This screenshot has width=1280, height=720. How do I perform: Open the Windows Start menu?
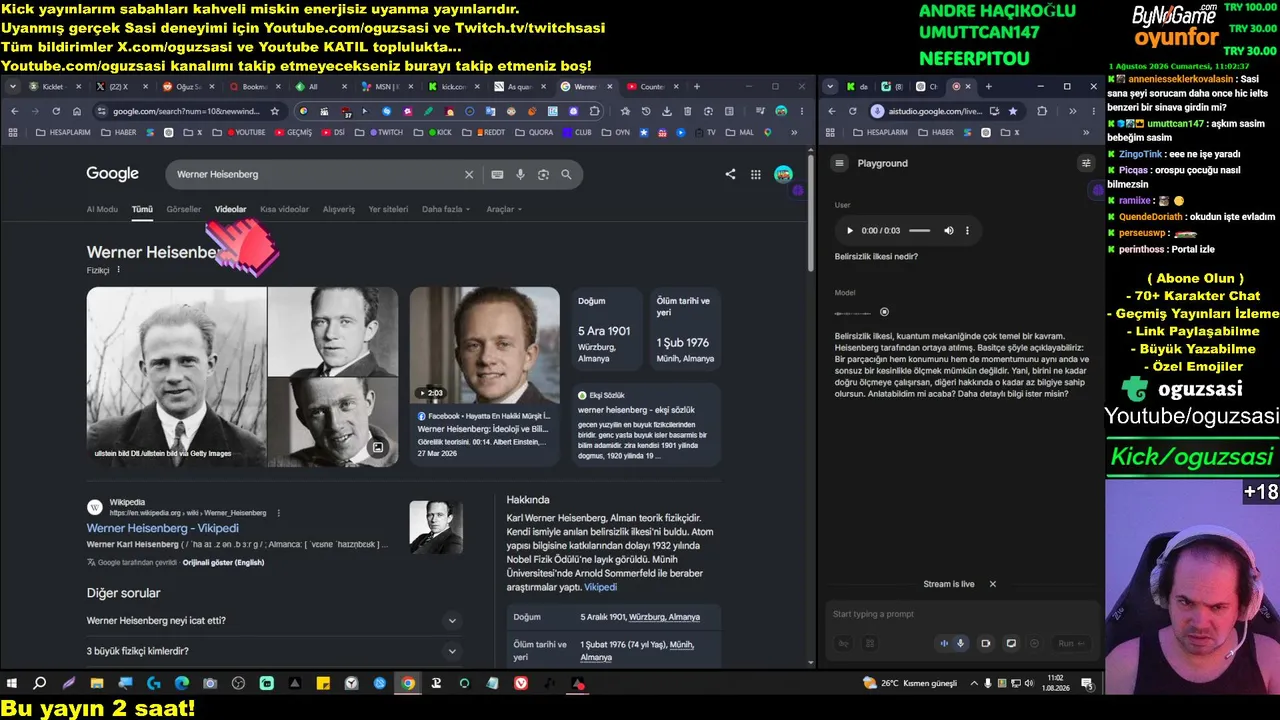point(12,683)
